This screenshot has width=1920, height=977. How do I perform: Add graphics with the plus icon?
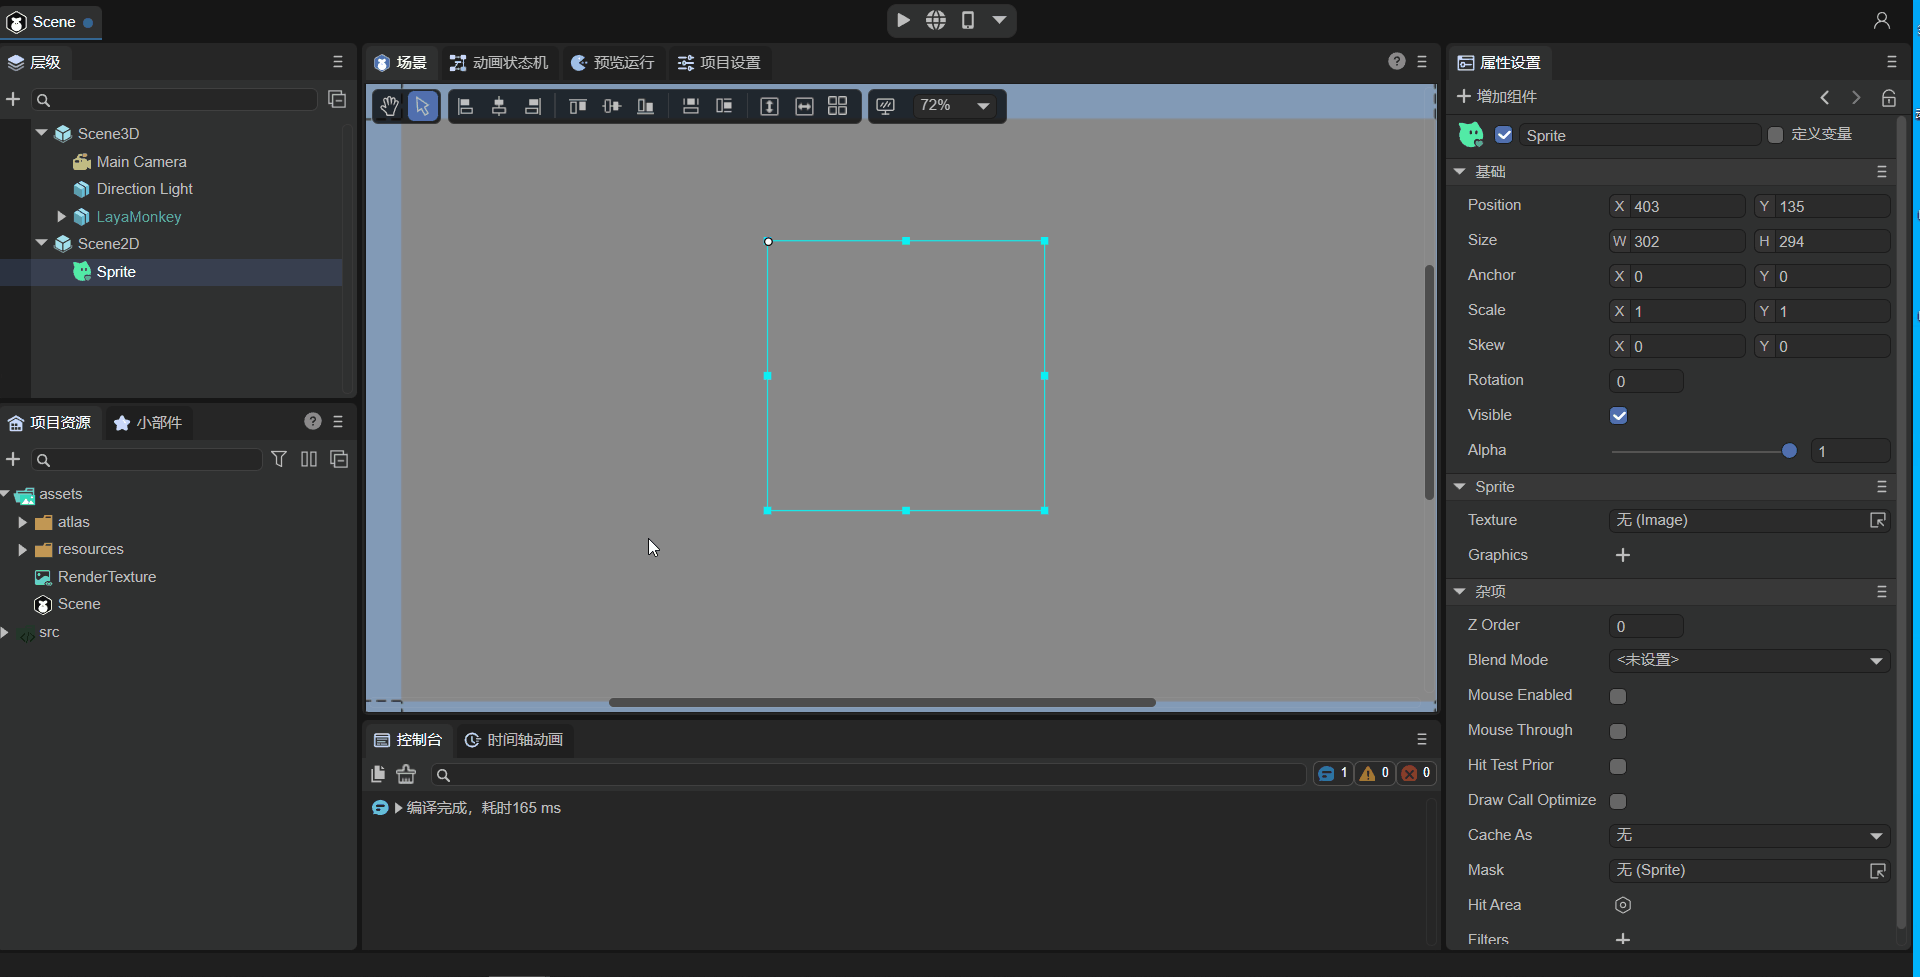coord(1622,555)
